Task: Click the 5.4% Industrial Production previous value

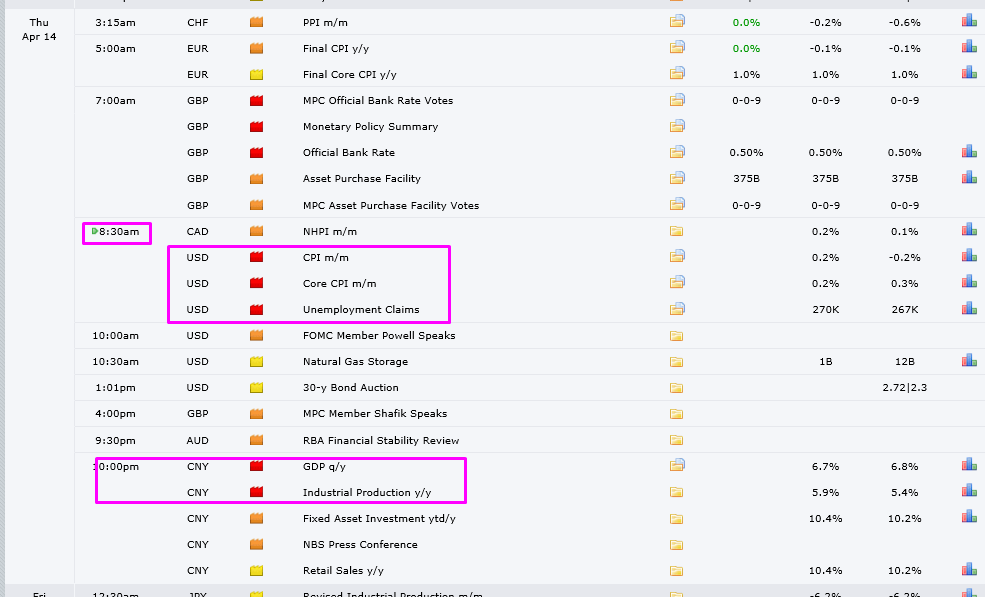Action: pyautogui.click(x=905, y=493)
